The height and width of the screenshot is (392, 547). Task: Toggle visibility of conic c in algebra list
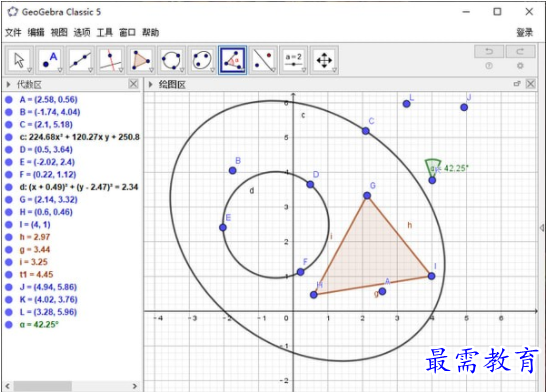(9, 137)
